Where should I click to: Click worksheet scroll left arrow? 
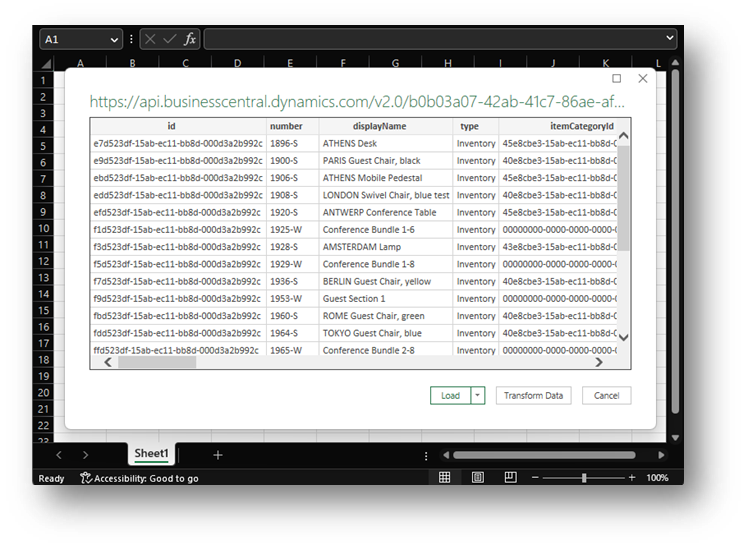[x=446, y=455]
